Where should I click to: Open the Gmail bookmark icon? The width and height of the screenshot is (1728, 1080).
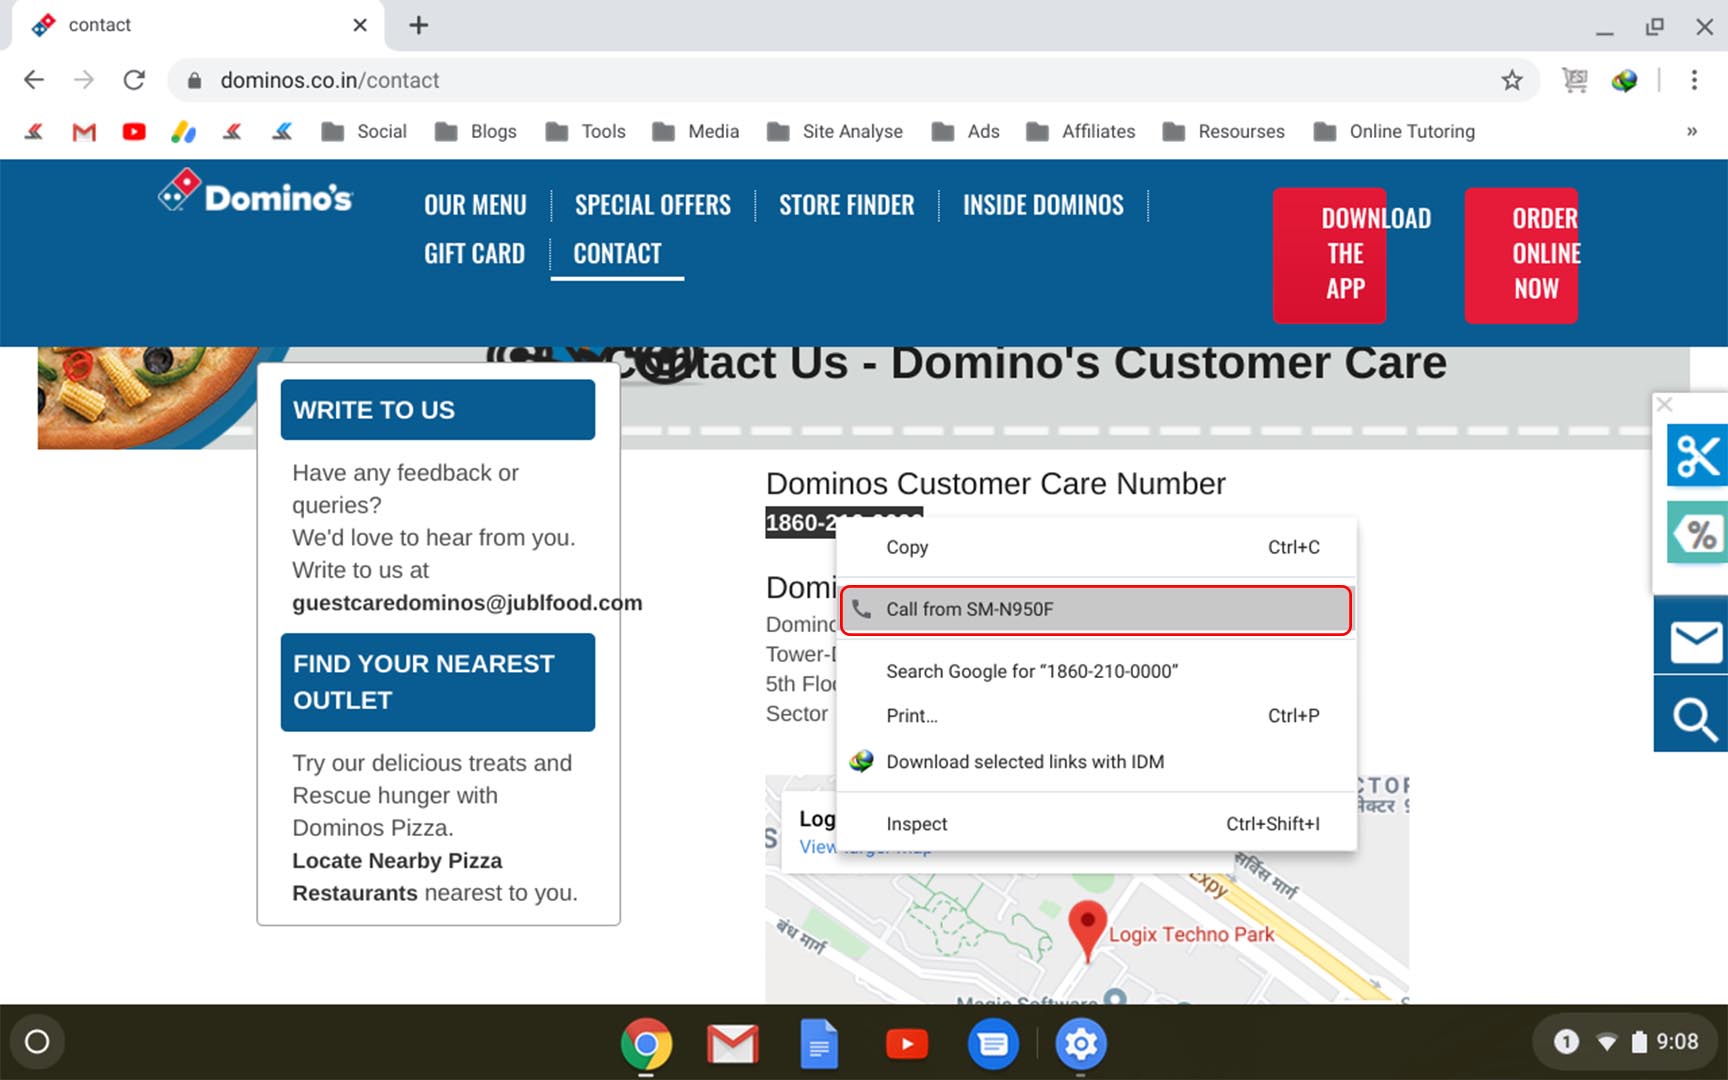coord(84,131)
